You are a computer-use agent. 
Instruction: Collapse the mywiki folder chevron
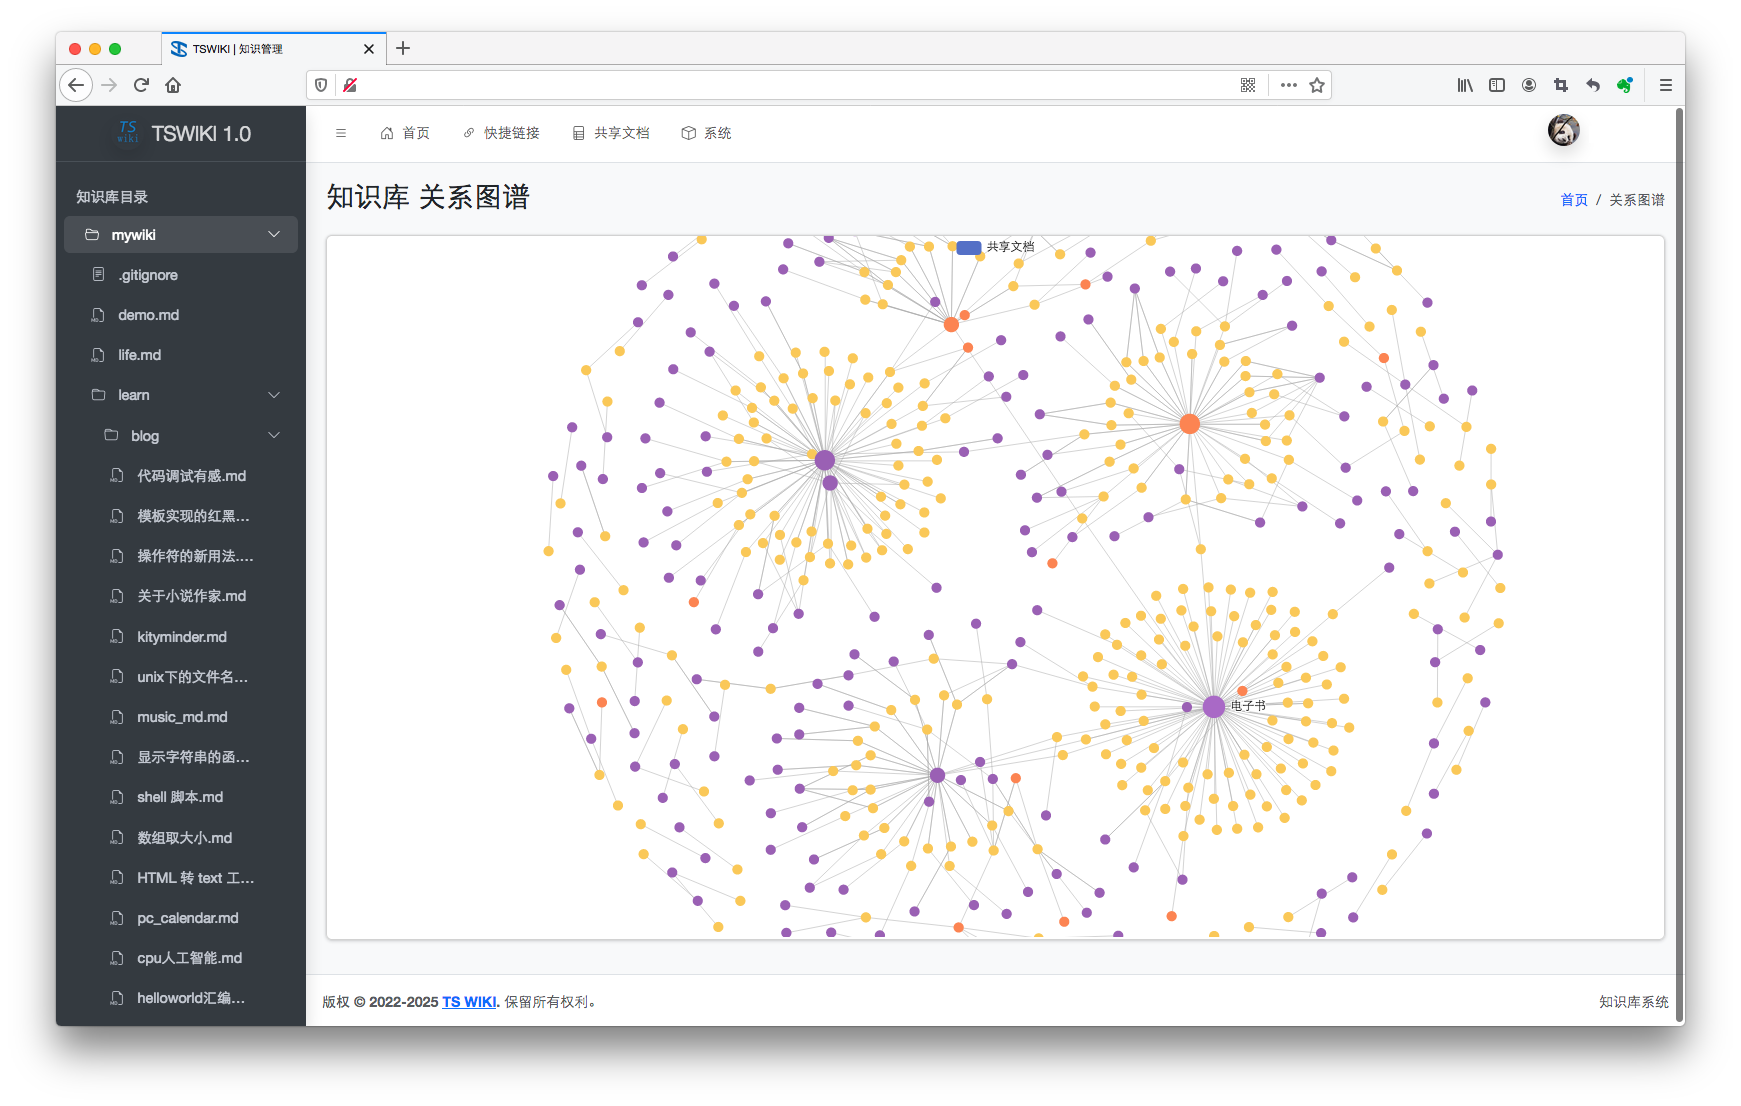[x=274, y=234]
